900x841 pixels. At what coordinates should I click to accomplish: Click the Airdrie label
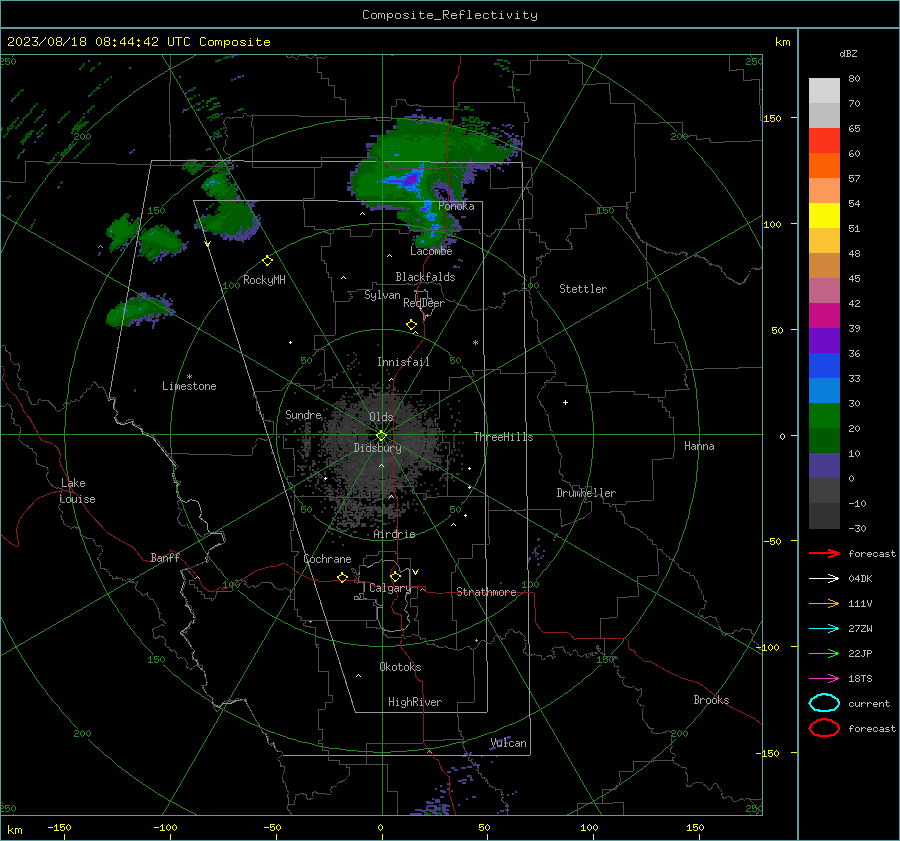(x=394, y=534)
